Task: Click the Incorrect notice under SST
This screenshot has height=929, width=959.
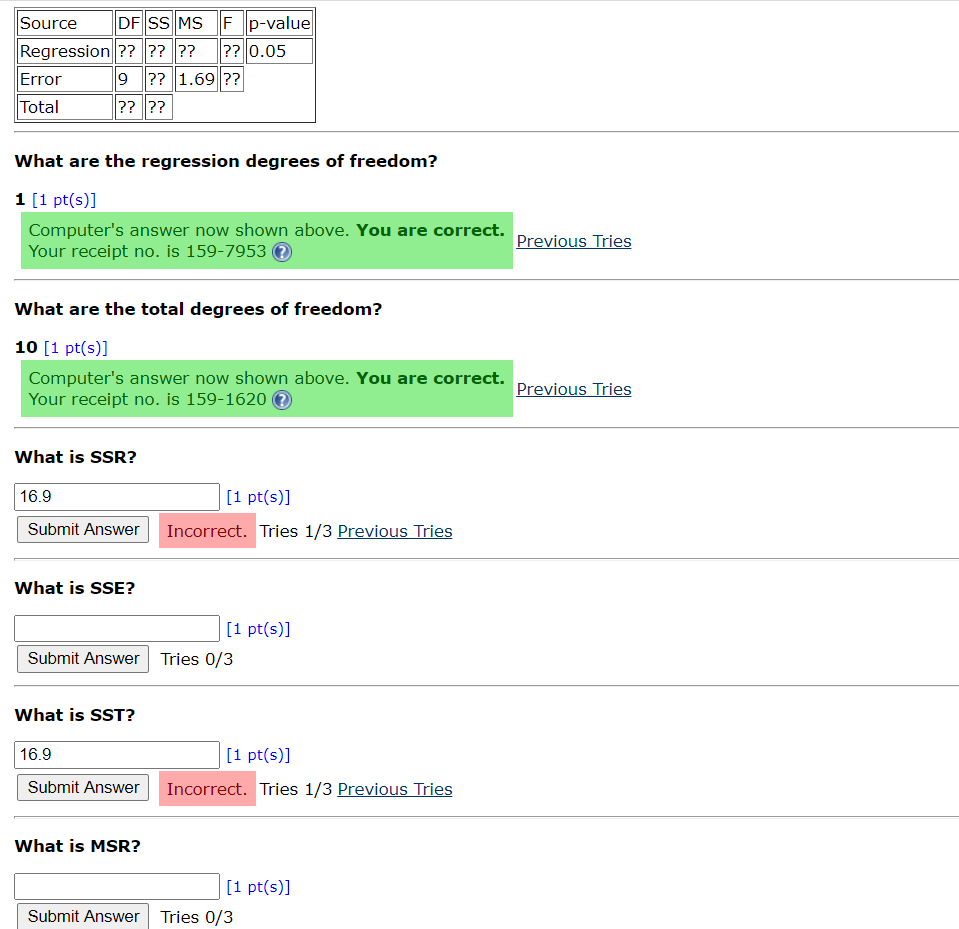Action: click(x=207, y=789)
